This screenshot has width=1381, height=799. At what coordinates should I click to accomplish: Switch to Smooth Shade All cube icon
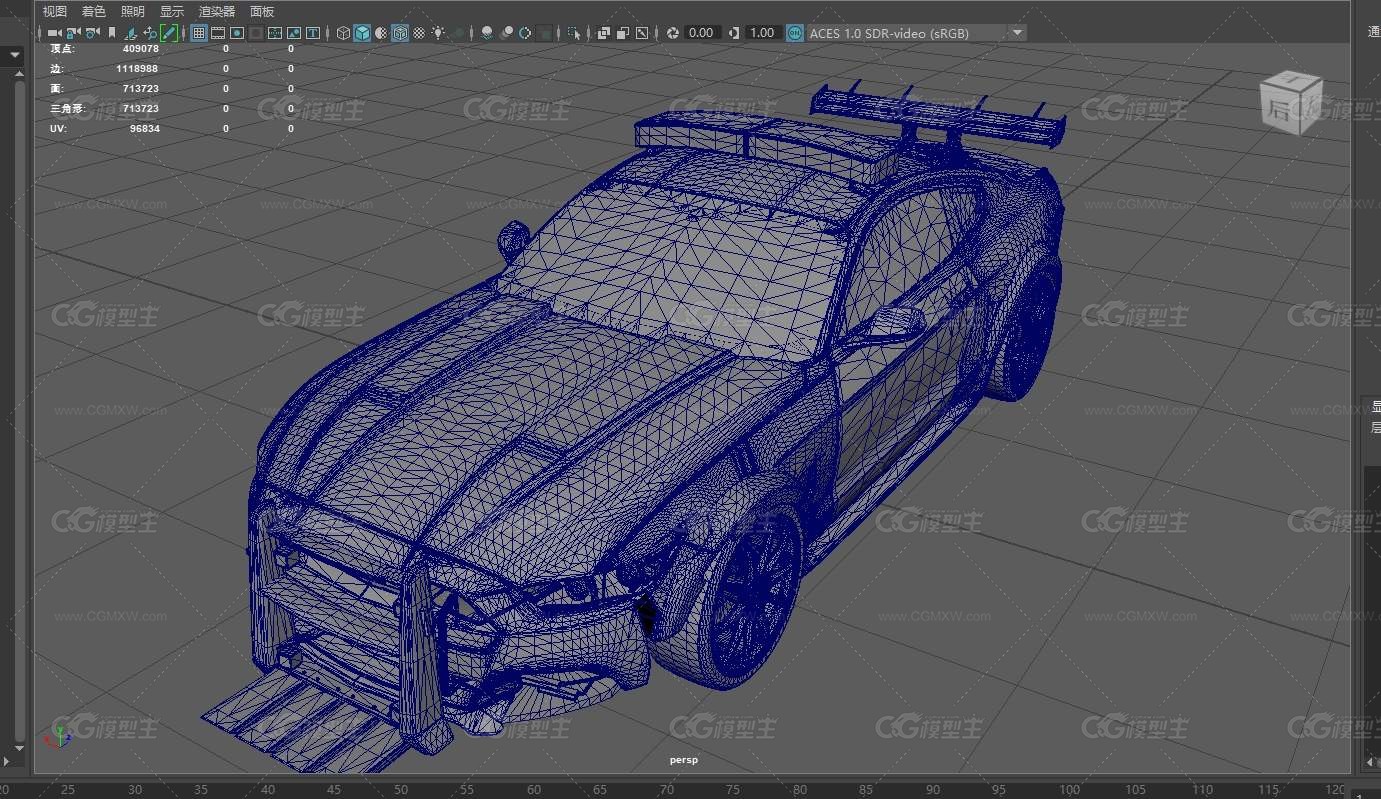coord(362,33)
